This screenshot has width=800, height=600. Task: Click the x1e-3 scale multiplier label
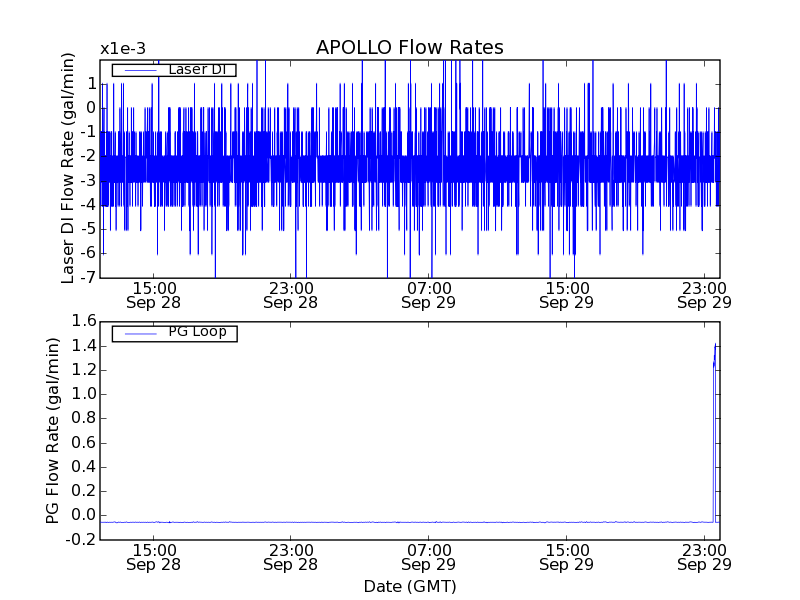(123, 49)
